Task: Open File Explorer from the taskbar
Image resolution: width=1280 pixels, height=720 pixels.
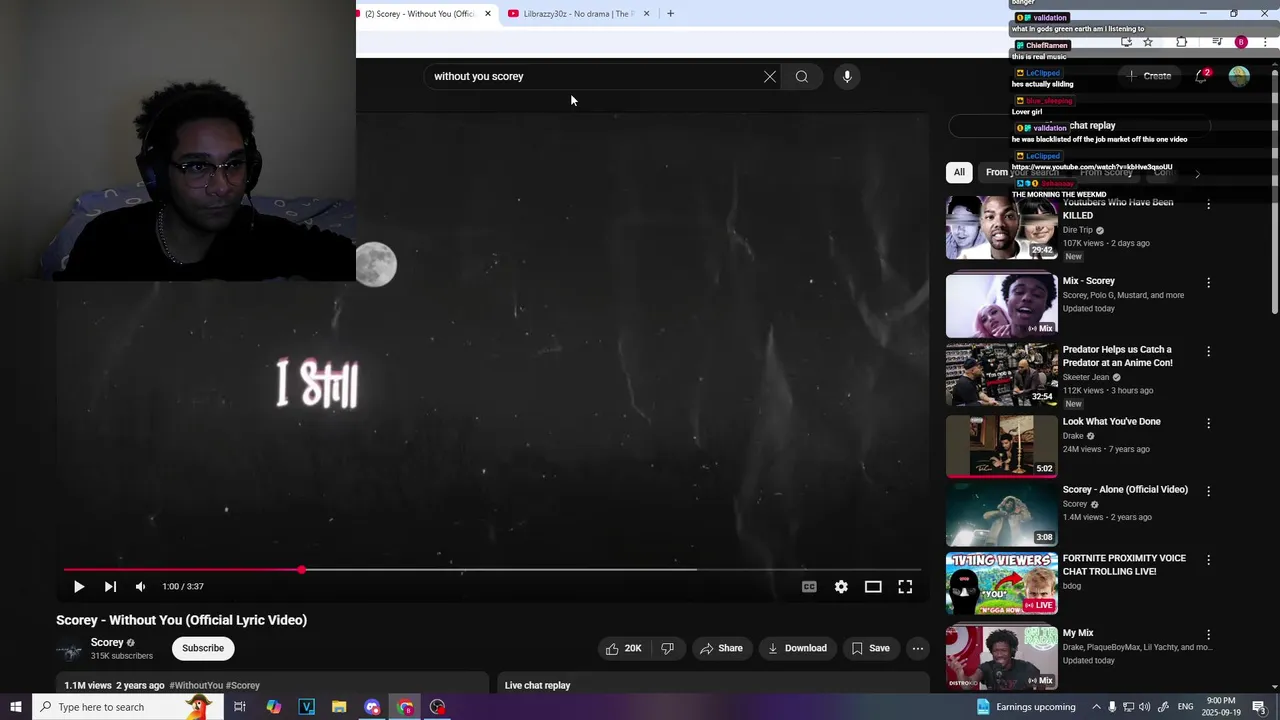Action: (x=339, y=707)
